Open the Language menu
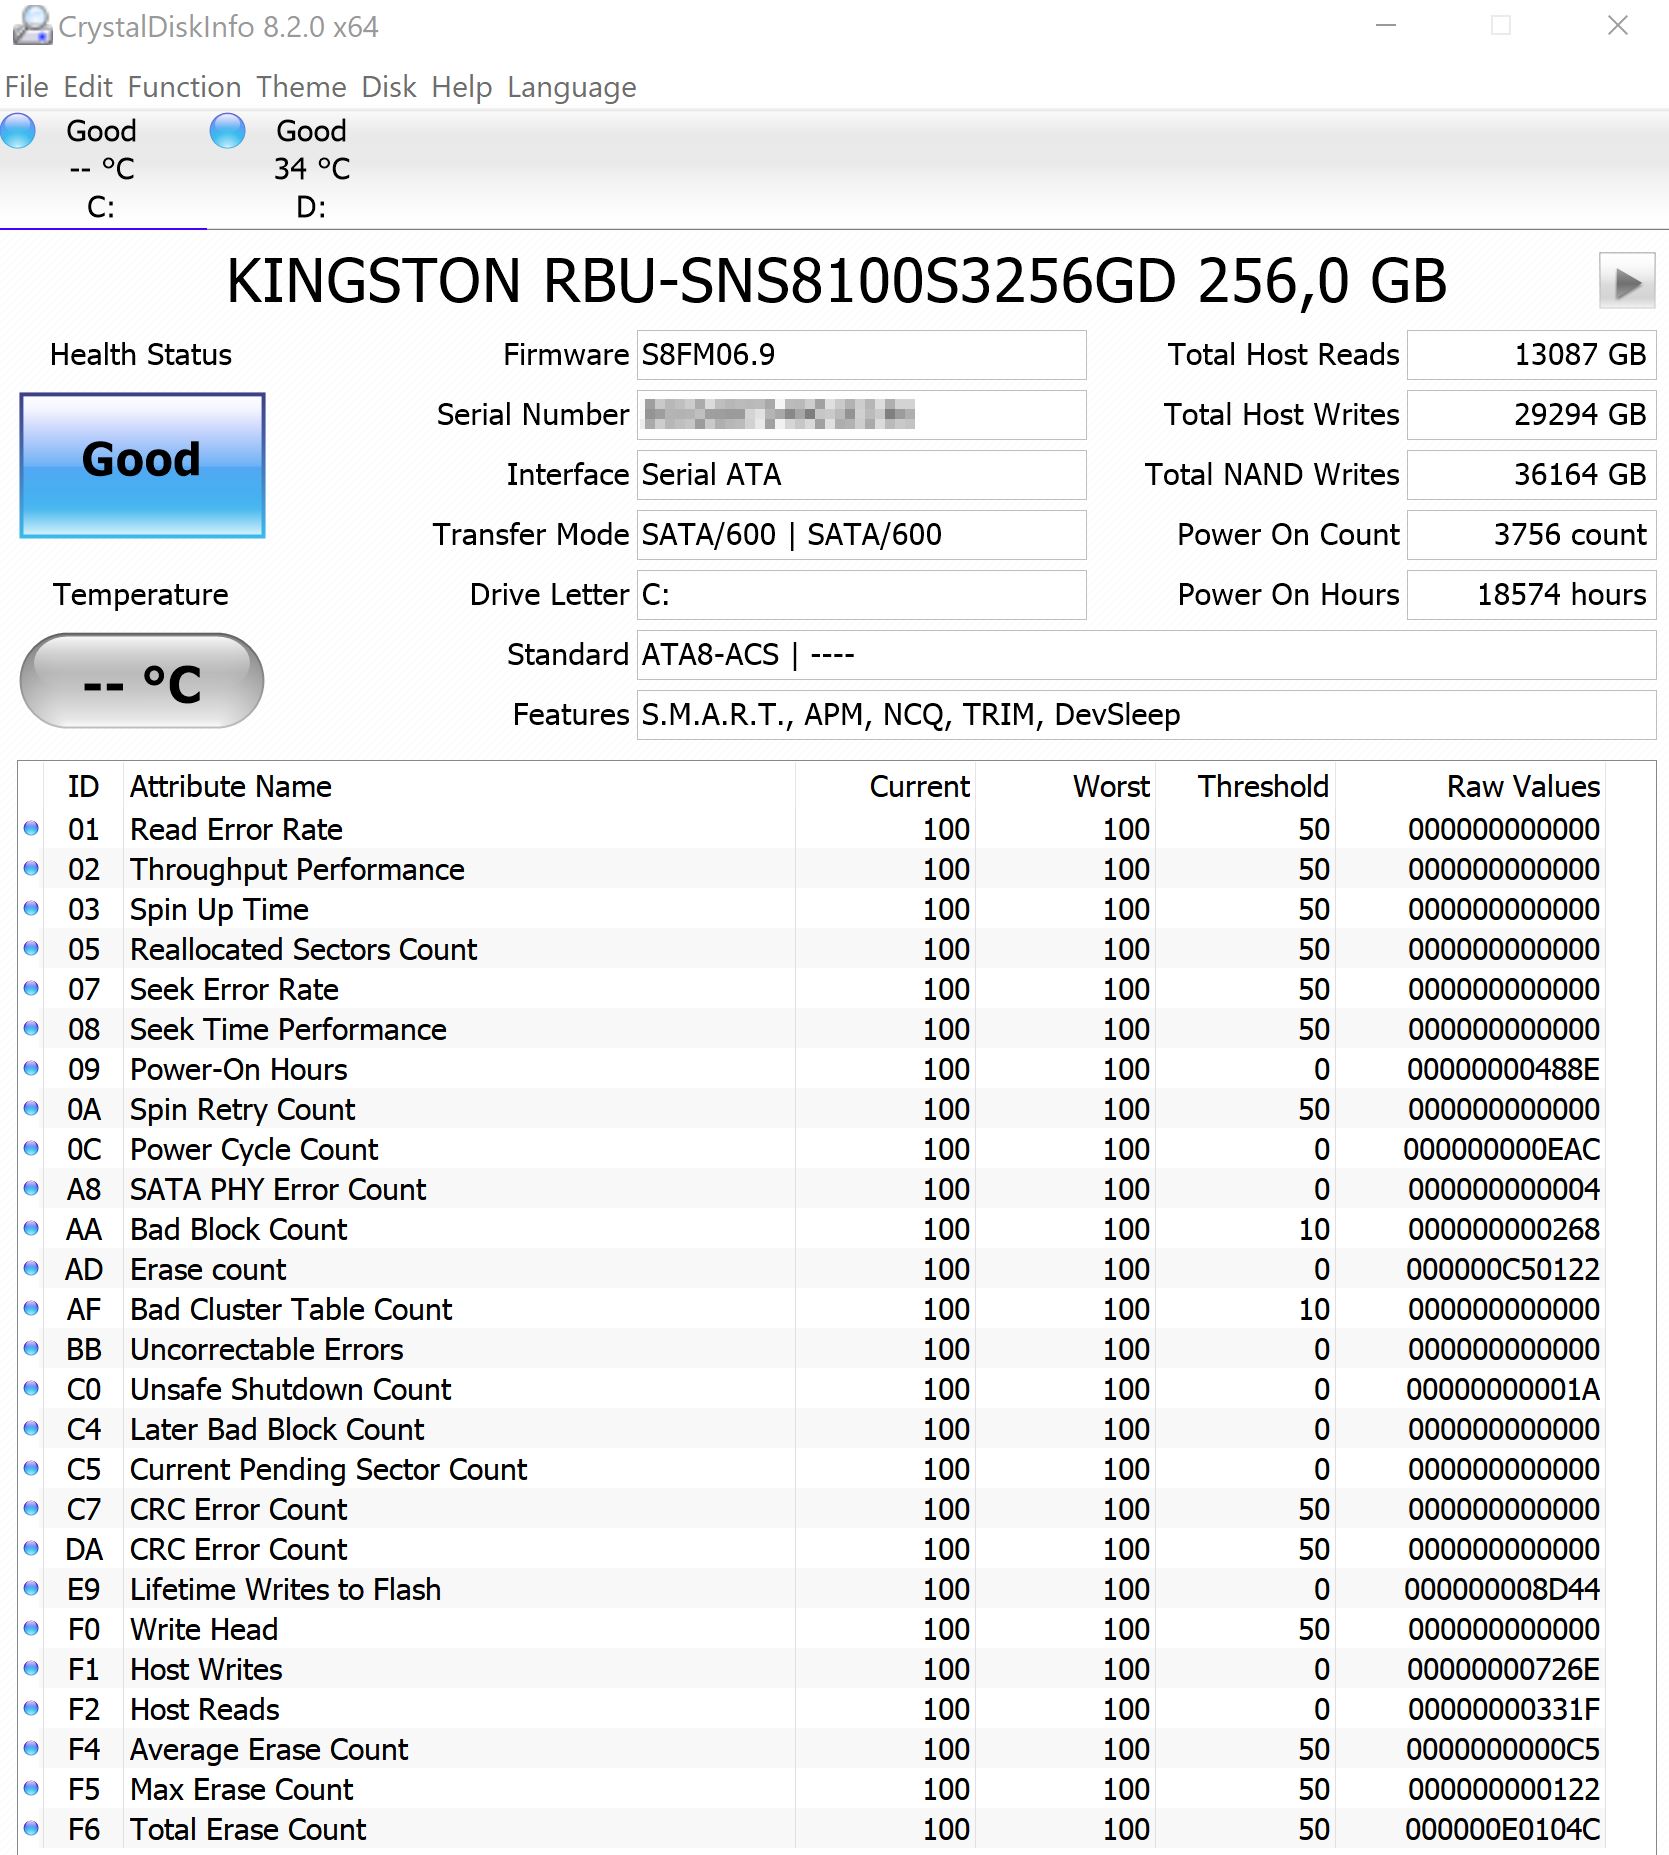The height and width of the screenshot is (1855, 1669). (x=572, y=87)
